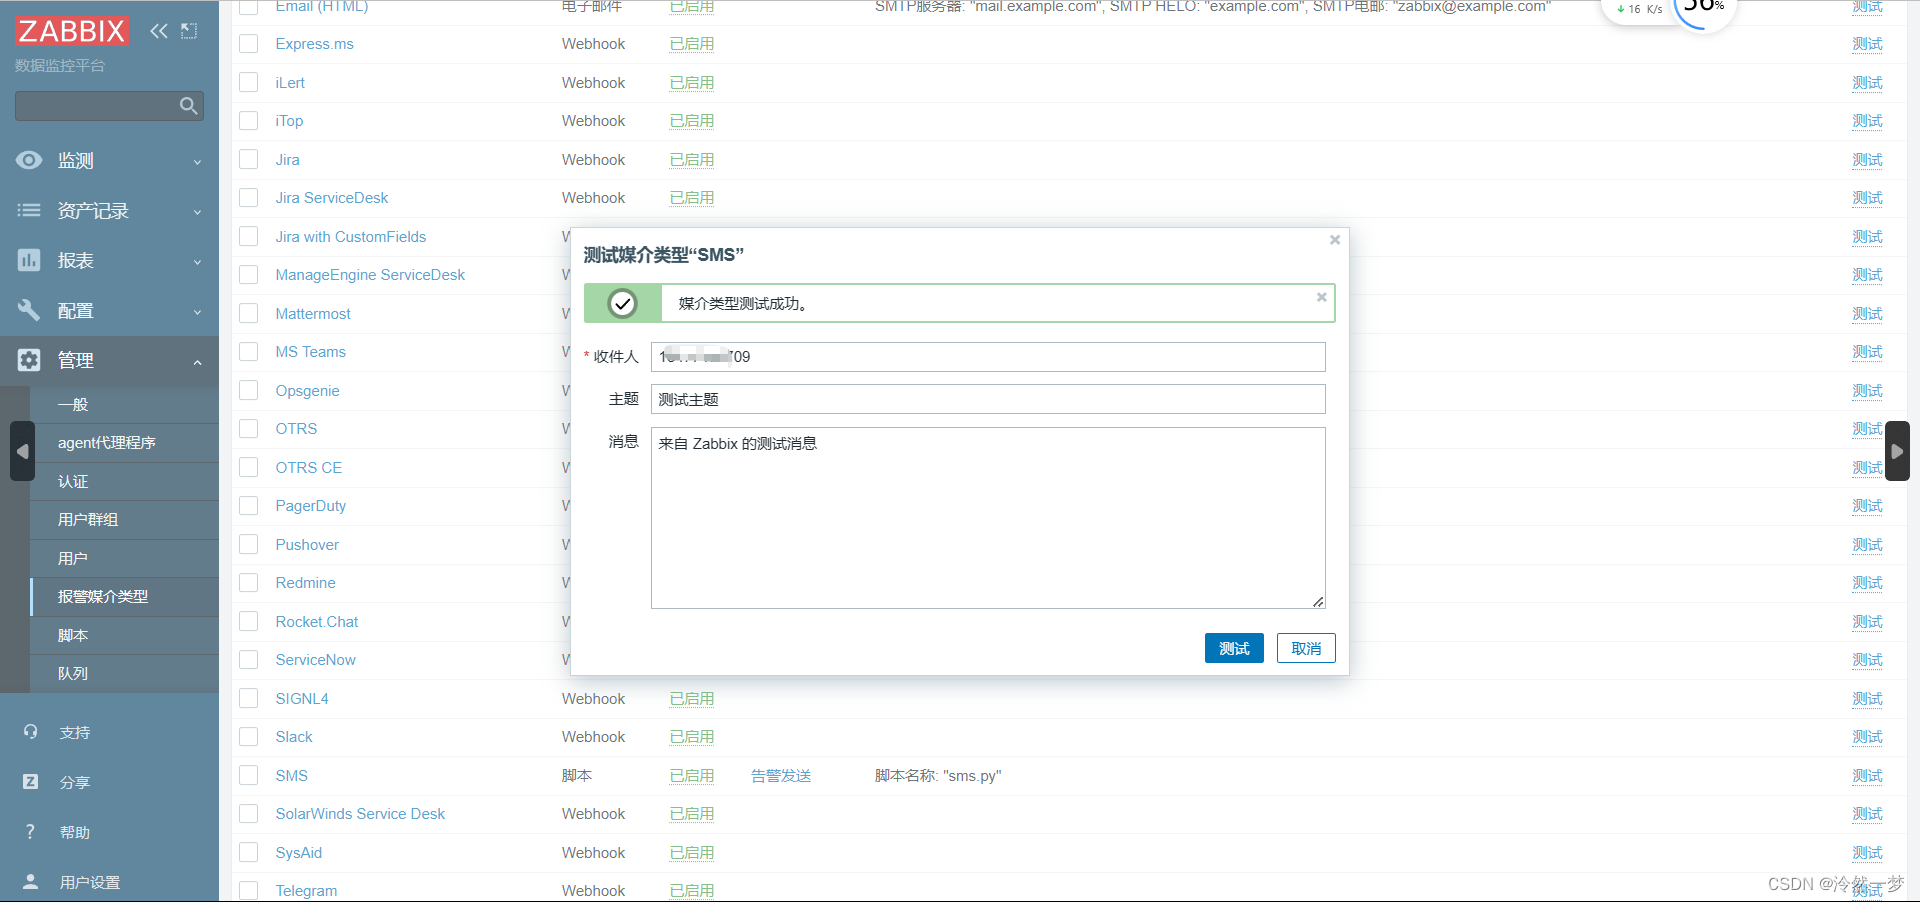Click the chart icon for 报表
The width and height of the screenshot is (1920, 902).
29,260
